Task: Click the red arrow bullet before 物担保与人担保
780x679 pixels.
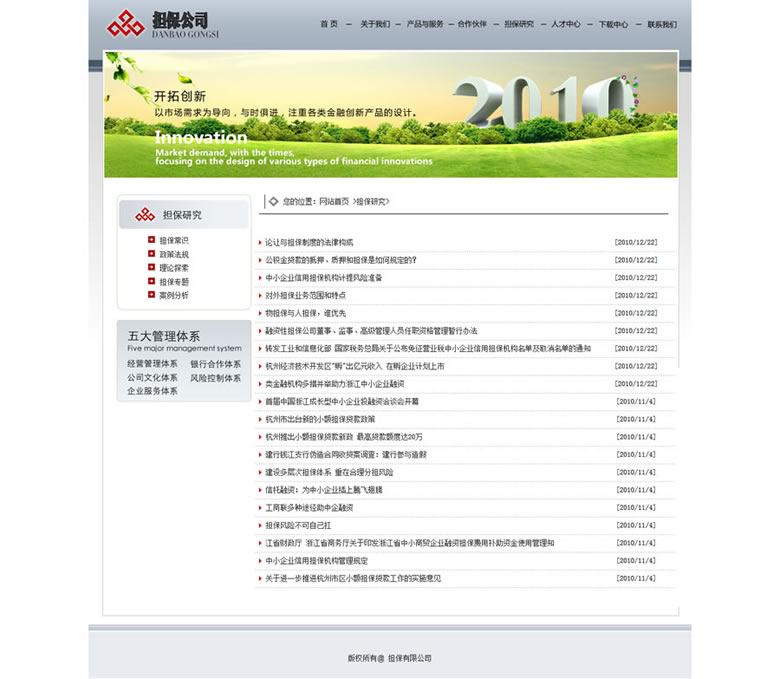Action: click(x=260, y=313)
